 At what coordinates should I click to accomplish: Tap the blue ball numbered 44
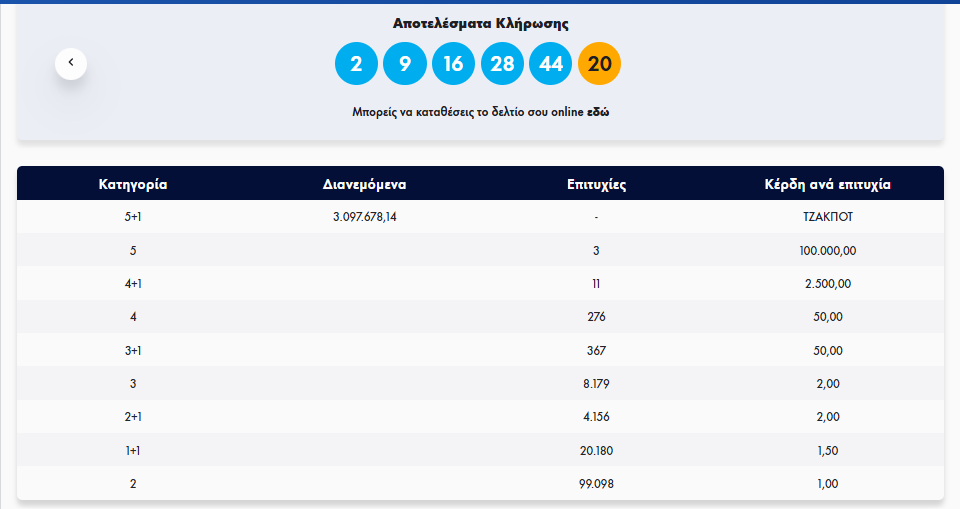pos(551,64)
